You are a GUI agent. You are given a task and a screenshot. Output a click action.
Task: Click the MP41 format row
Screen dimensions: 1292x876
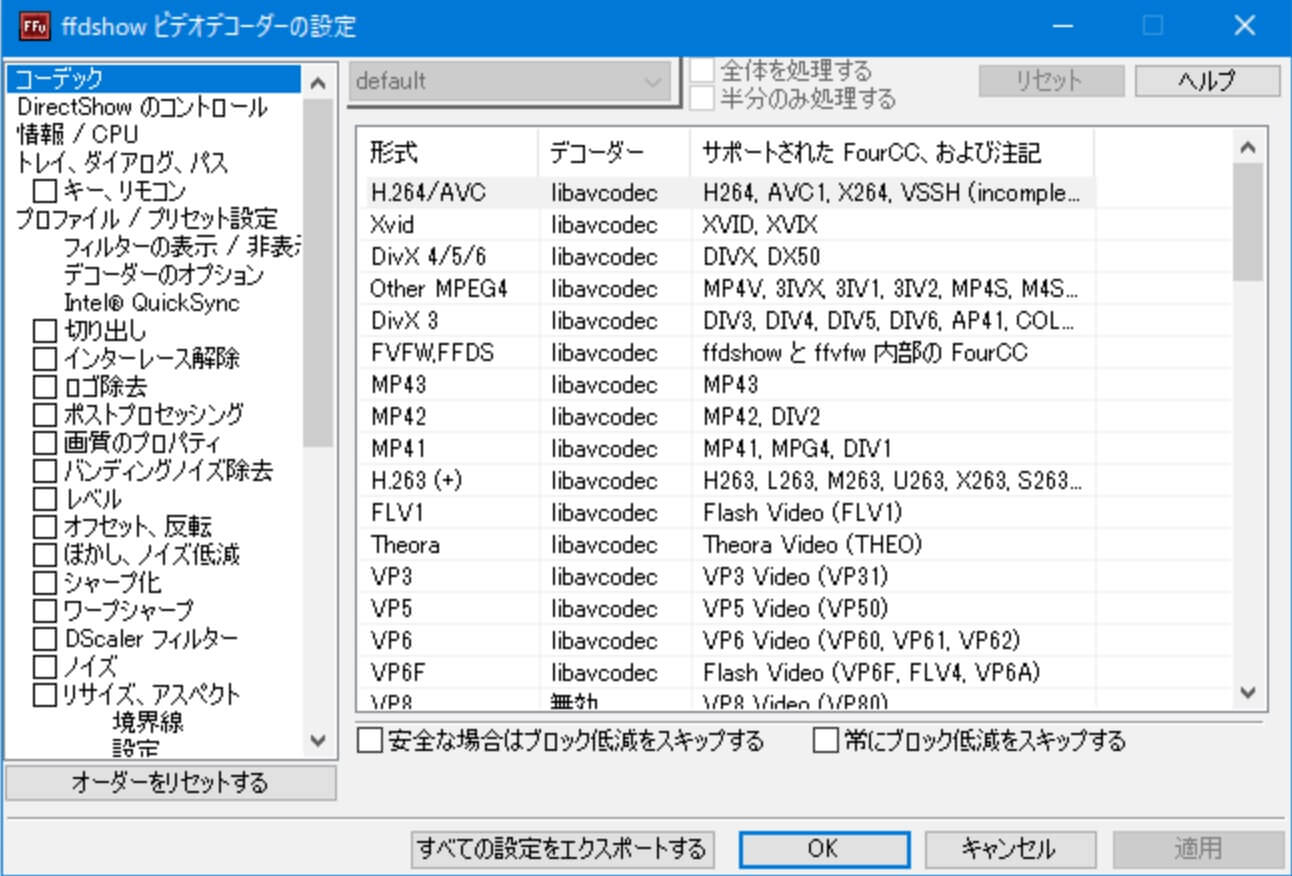point(726,449)
